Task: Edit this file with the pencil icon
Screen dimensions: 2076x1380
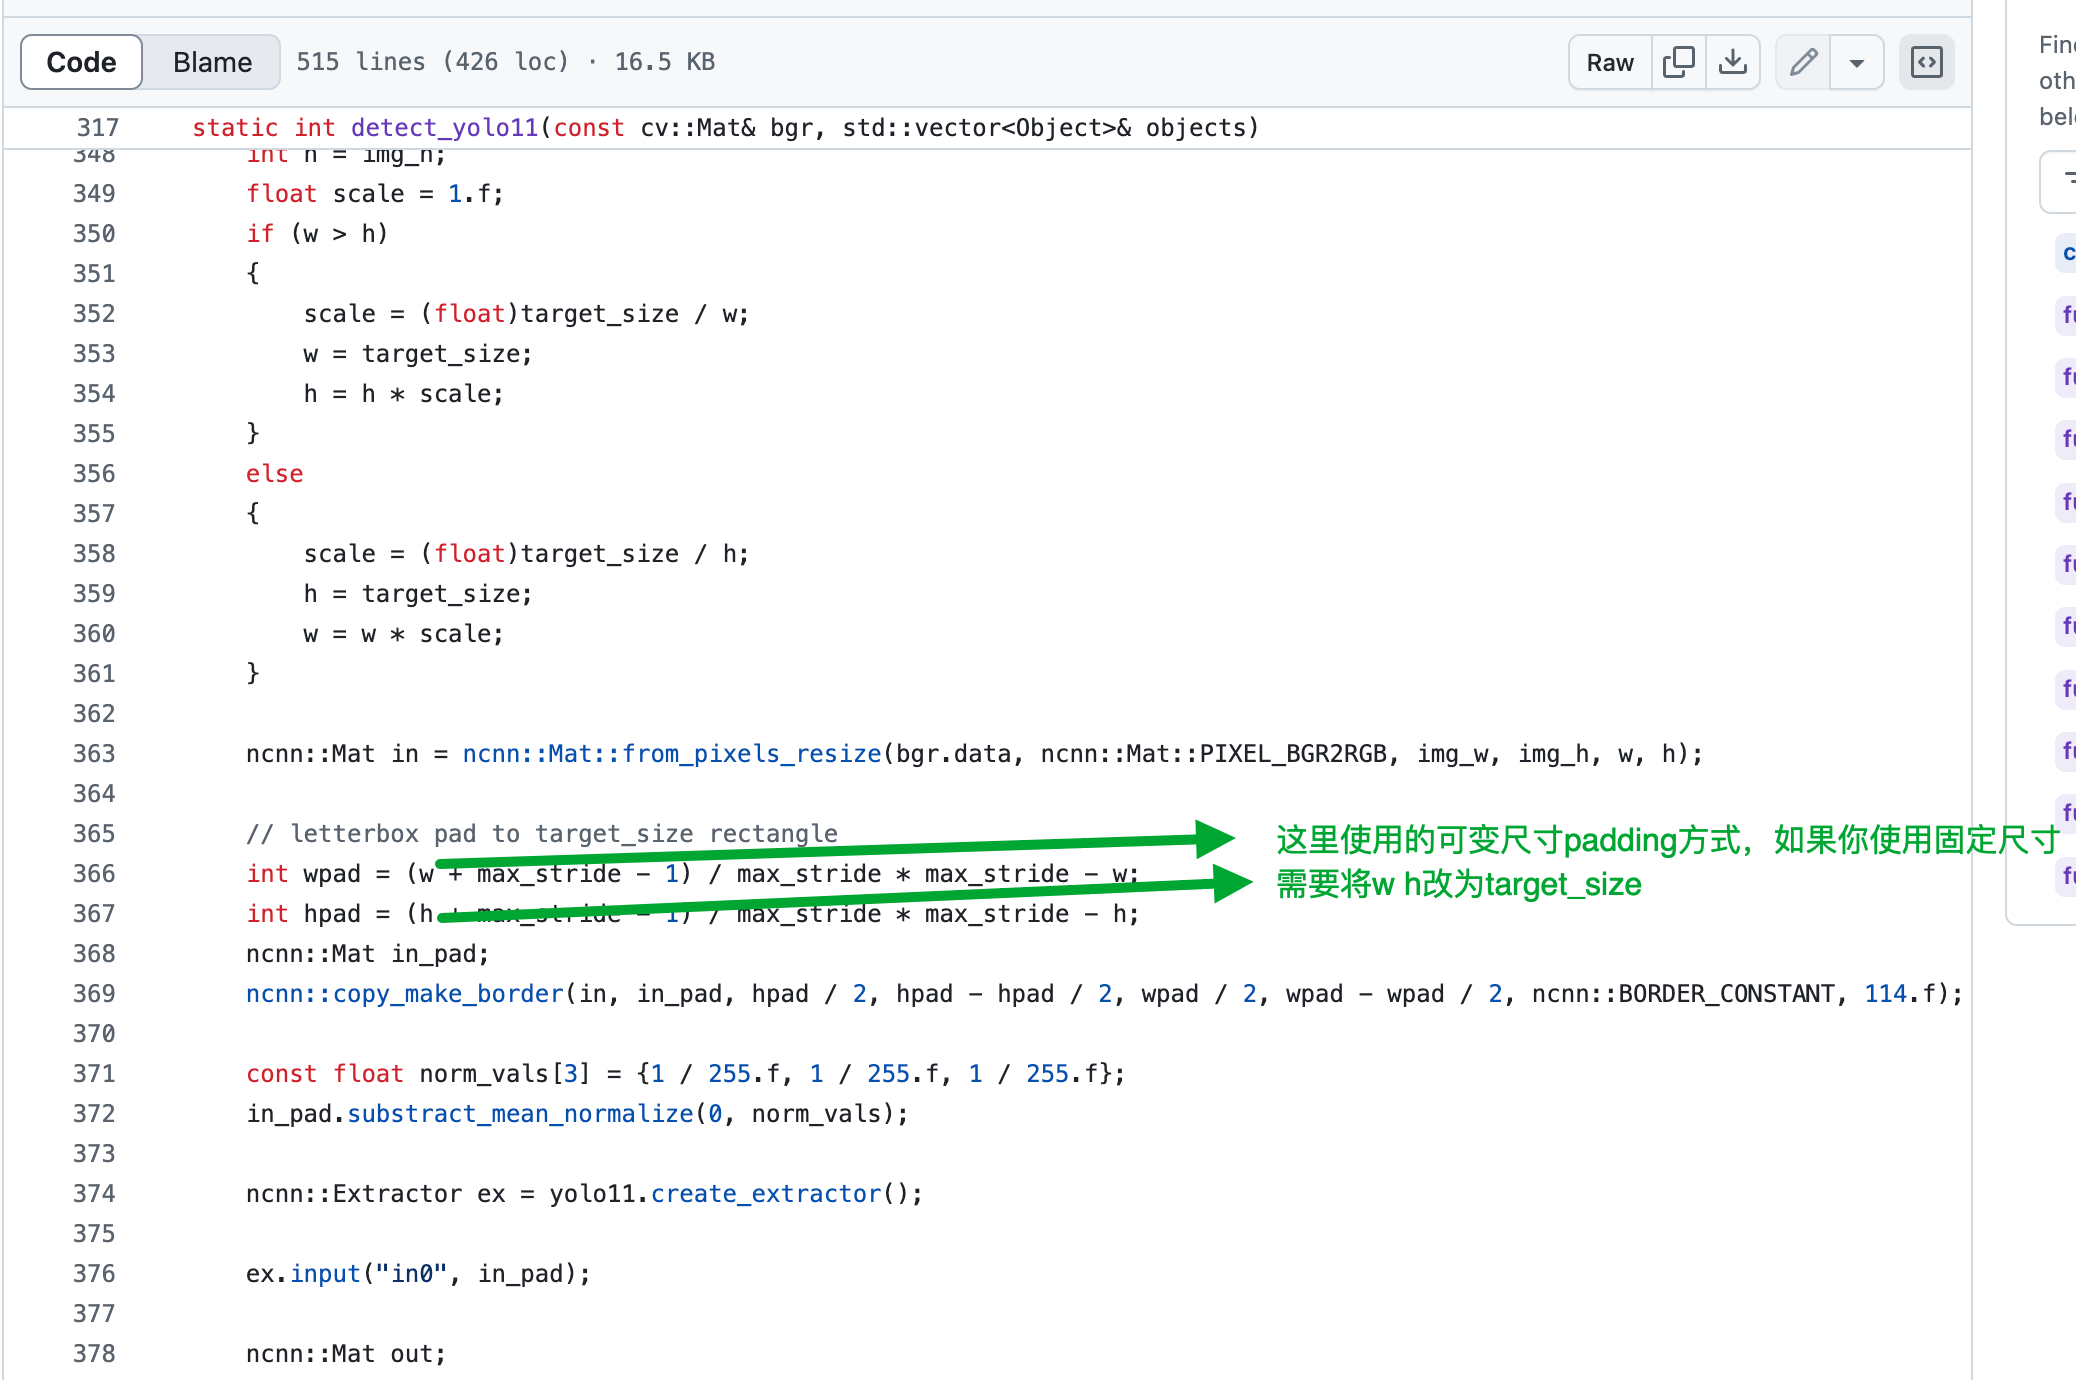Action: 1803,61
